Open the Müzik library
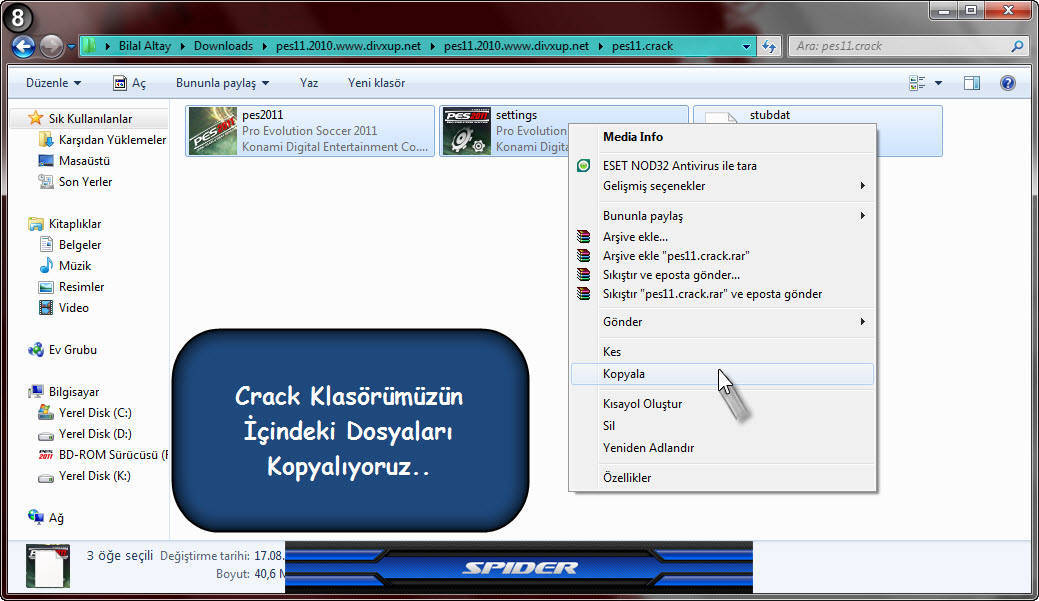Viewport: 1039px width, 601px height. (66, 266)
